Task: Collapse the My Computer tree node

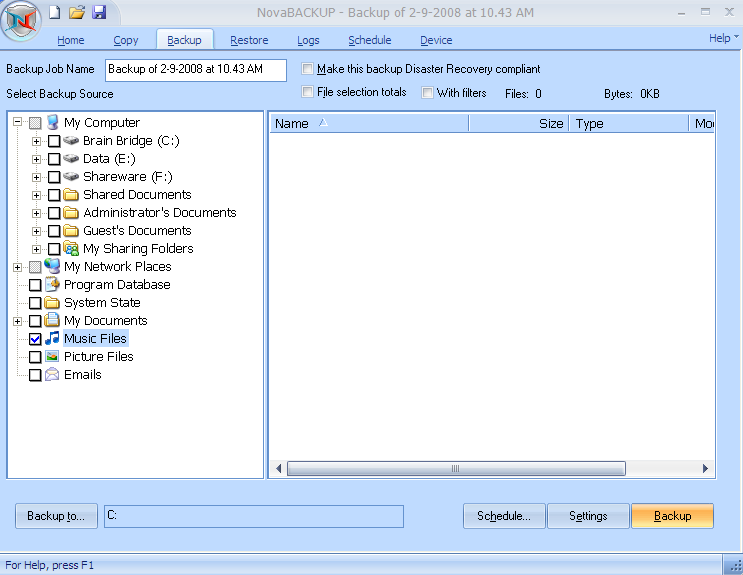Action: click(18, 122)
